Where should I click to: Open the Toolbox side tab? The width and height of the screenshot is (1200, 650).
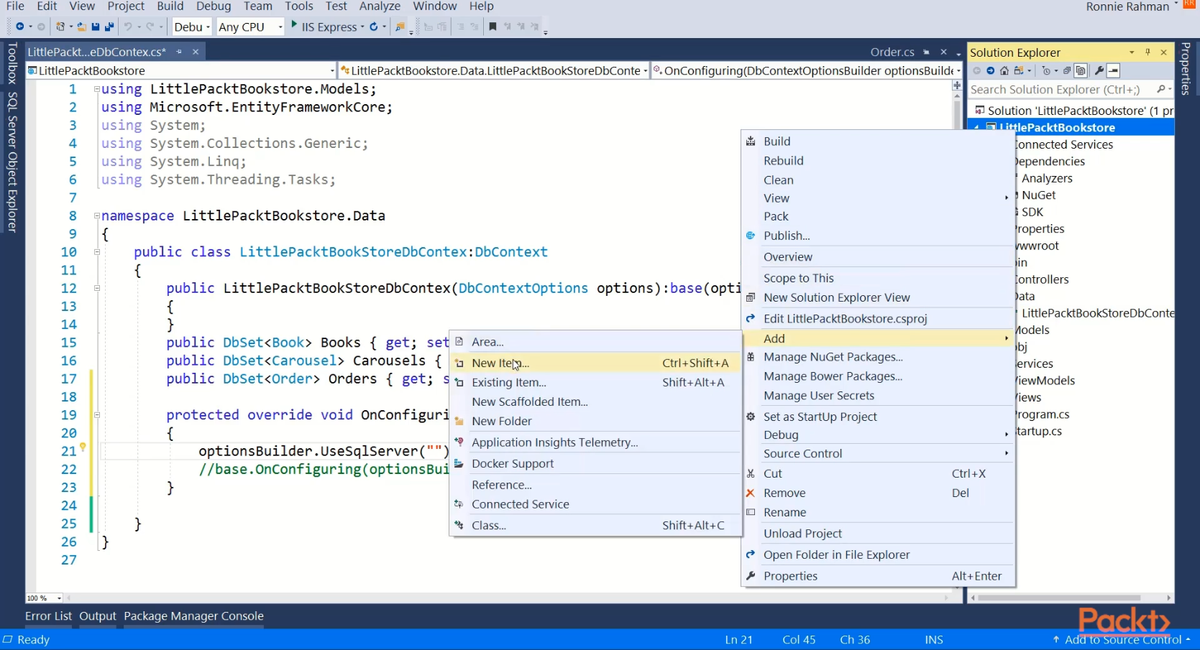click(x=12, y=65)
